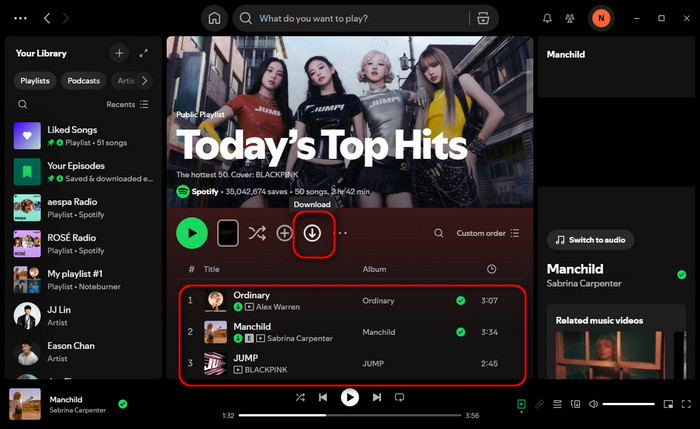Select the Artists filter chip
Image resolution: width=700 pixels, height=429 pixels.
pyautogui.click(x=125, y=81)
